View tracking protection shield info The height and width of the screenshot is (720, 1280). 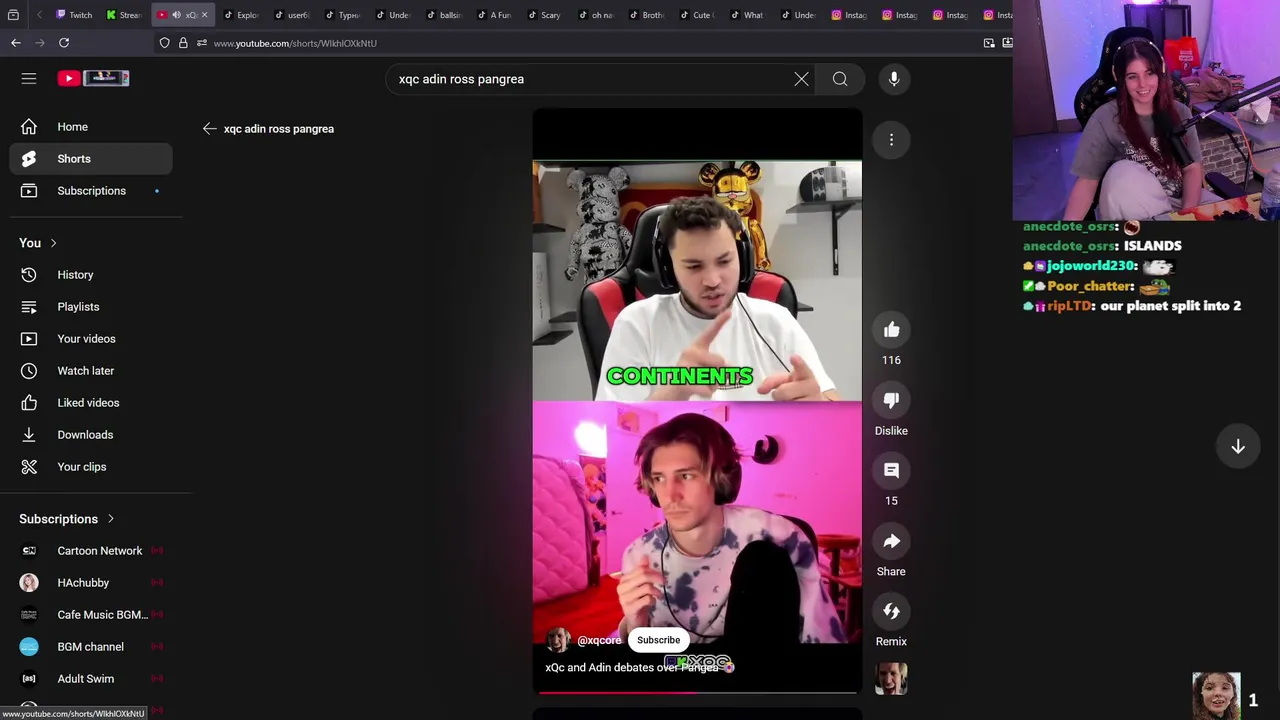pyautogui.click(x=164, y=43)
